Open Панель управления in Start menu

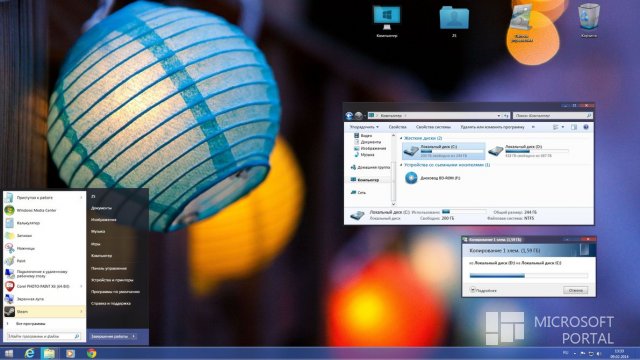[x=109, y=269]
